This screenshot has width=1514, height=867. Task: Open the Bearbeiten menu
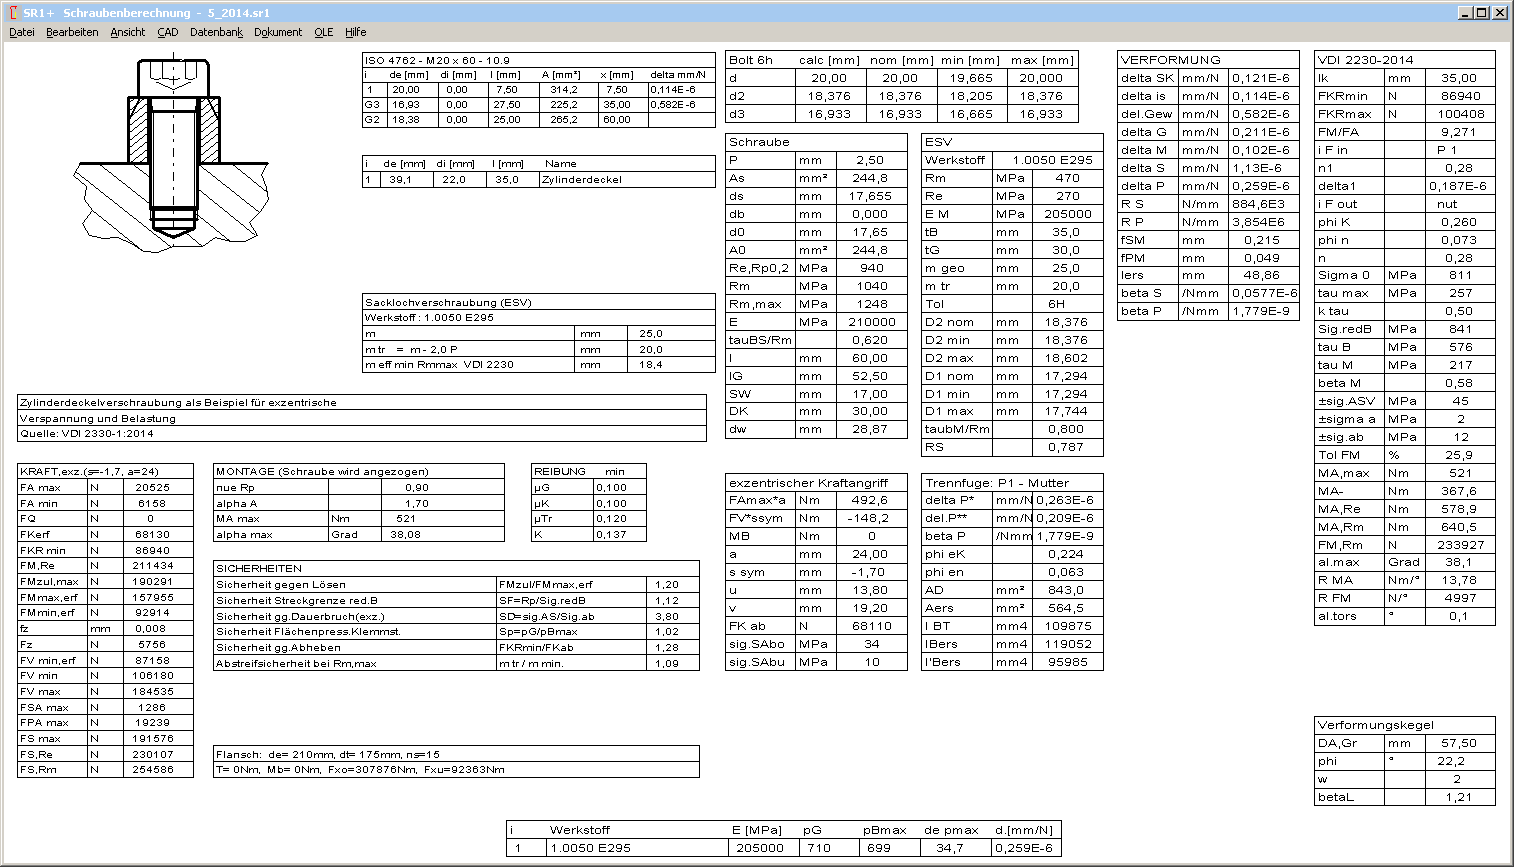pos(72,32)
